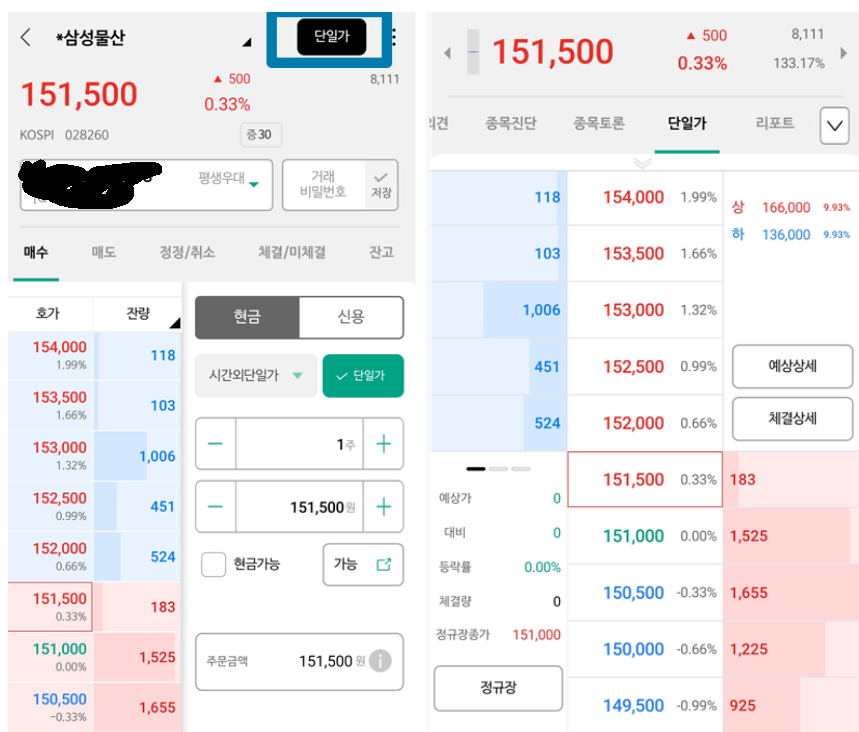Click the info icon beside 주문금액
Viewport: 859px width, 732px height.
(380, 661)
